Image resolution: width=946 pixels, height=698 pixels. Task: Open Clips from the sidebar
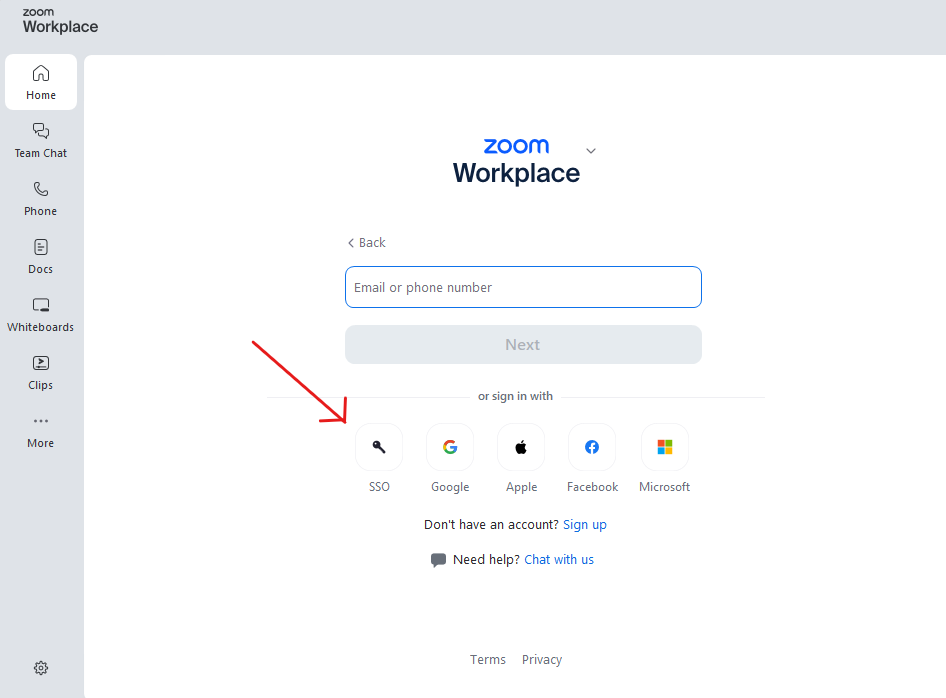point(40,372)
